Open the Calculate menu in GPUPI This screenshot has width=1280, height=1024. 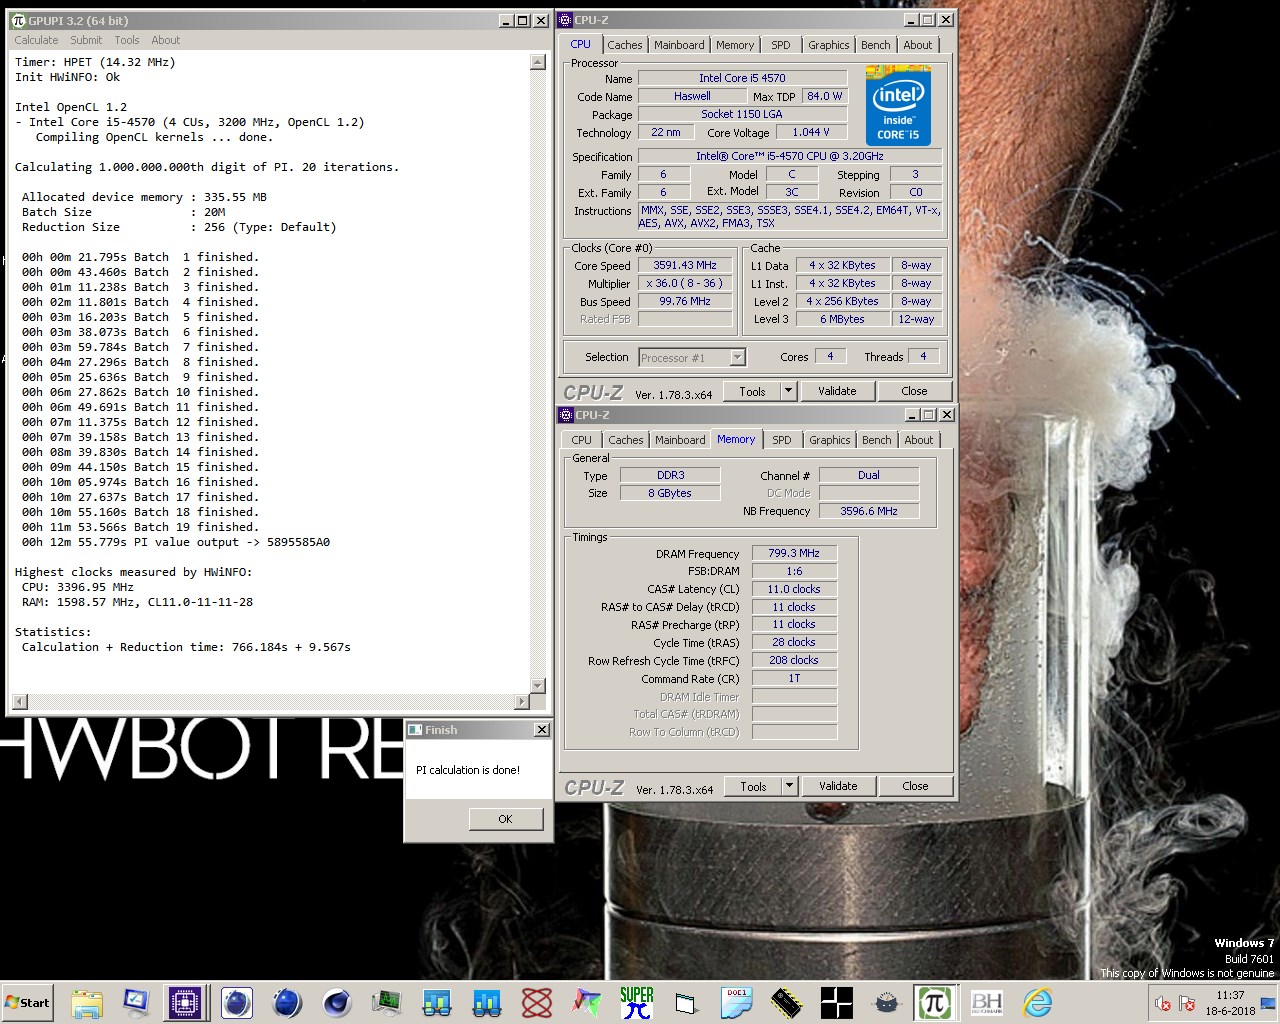click(x=36, y=40)
